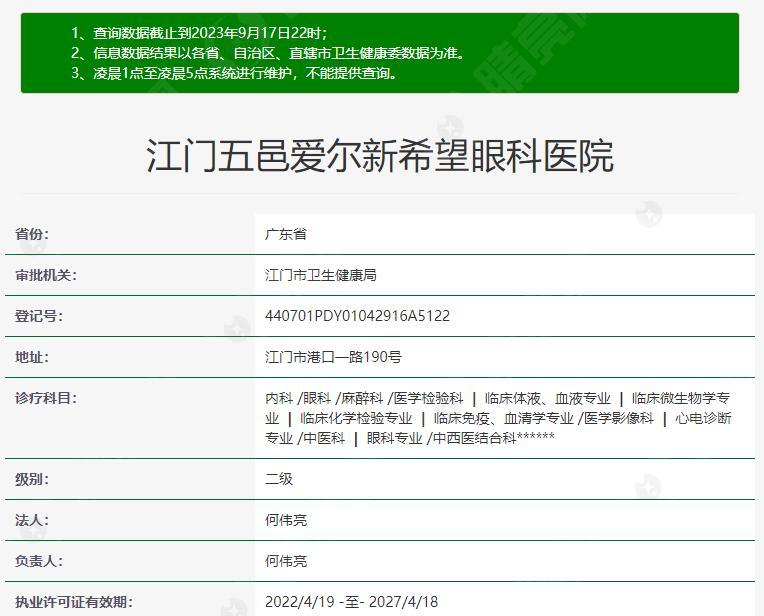This screenshot has height=616, width=764.
Task: Click the 诊疗科目 label
Action: [46, 398]
